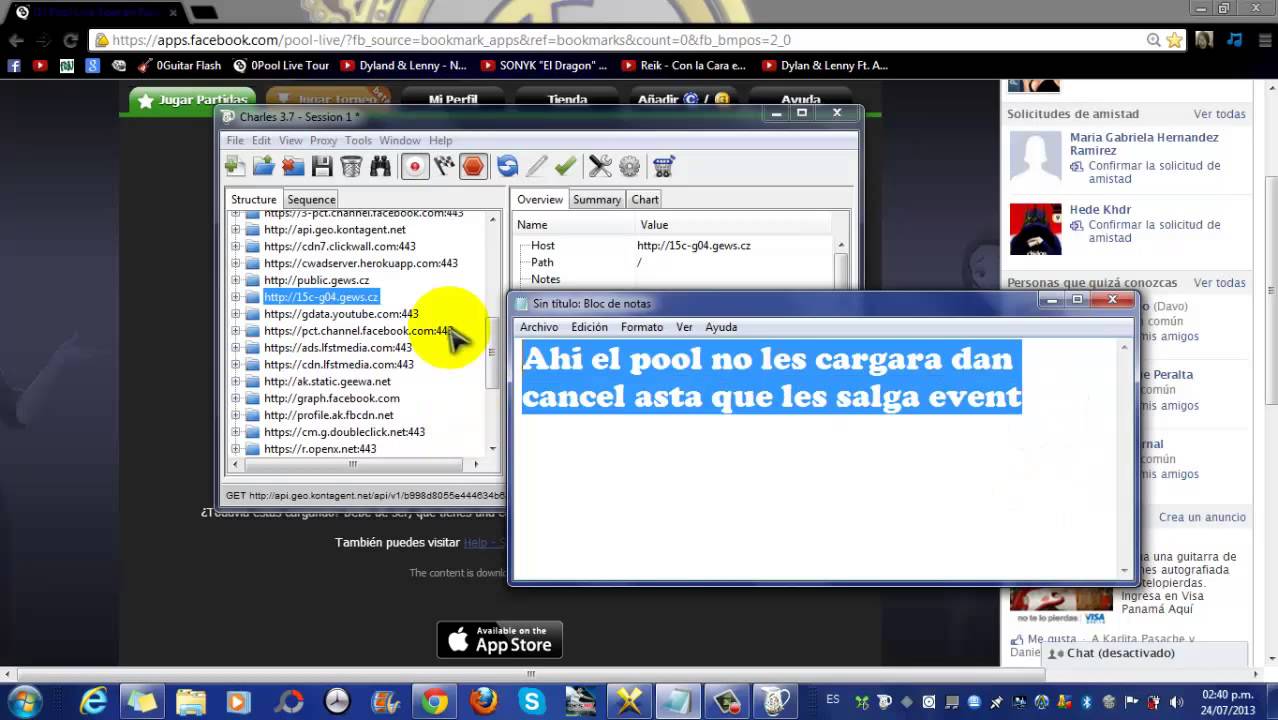Click the green checkmark Validate icon
Viewport: 1278px width, 720px height.
566,166
